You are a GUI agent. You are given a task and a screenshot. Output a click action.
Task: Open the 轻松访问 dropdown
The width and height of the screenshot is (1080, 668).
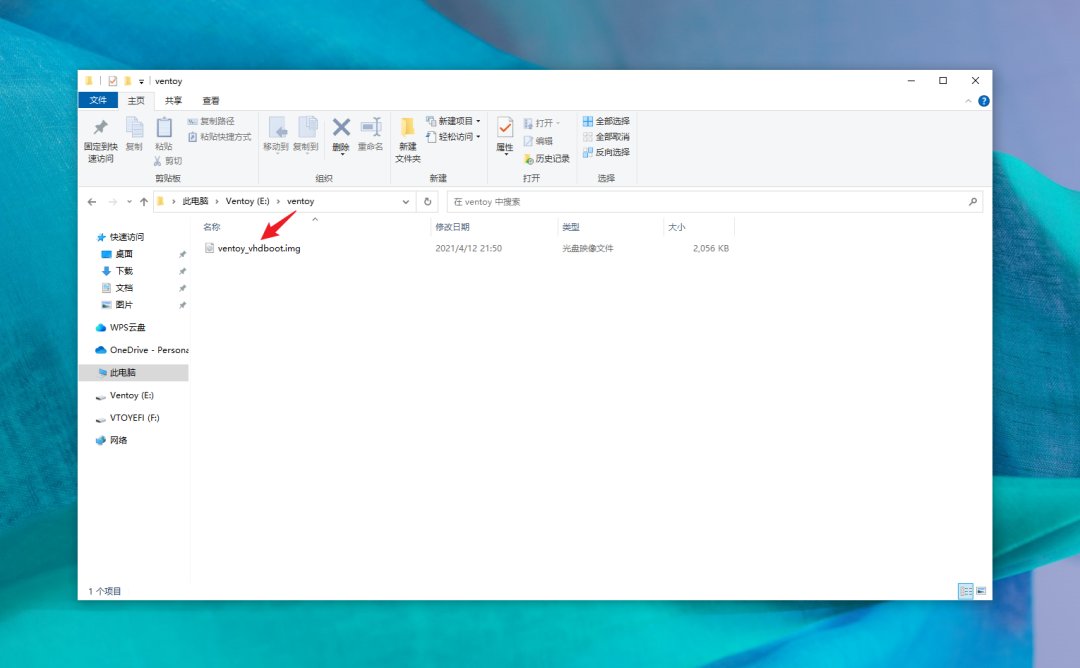pyautogui.click(x=453, y=137)
